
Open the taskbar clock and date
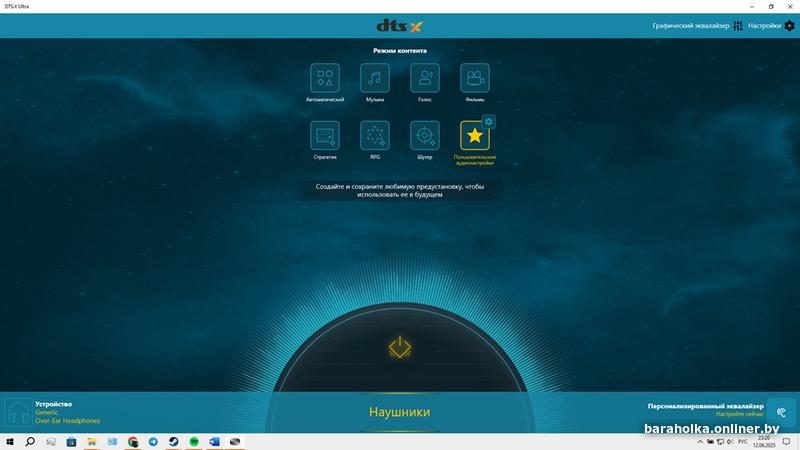point(764,442)
